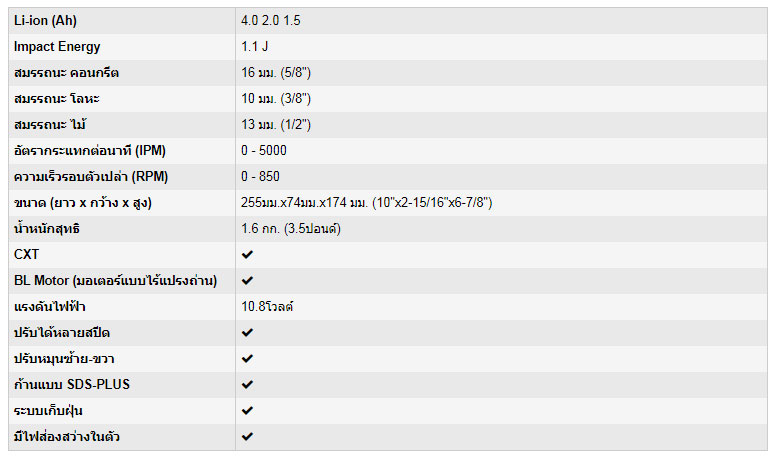Select the แรงดันไฟฟ้า row label
This screenshot has height=458, width=780.
tap(48, 306)
